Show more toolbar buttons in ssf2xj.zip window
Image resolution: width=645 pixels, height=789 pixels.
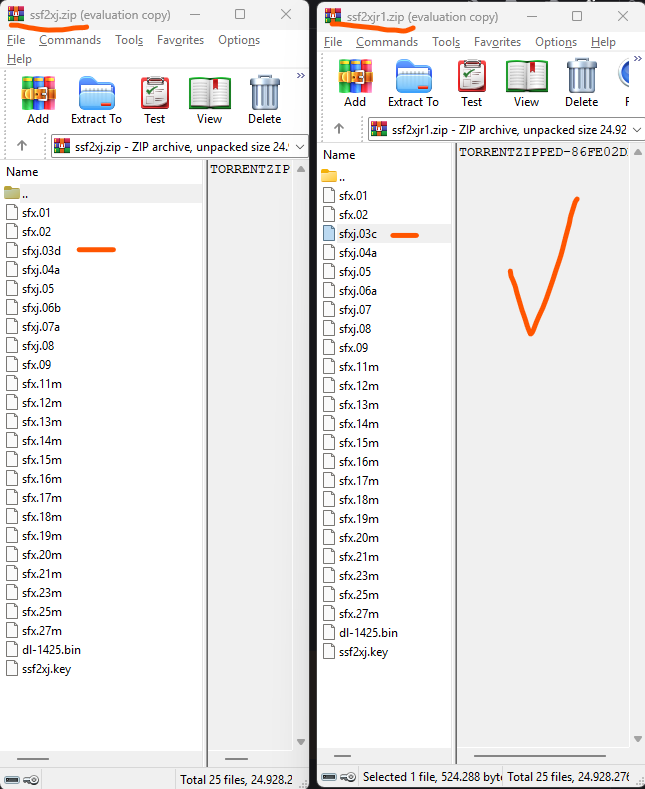pyautogui.click(x=301, y=75)
